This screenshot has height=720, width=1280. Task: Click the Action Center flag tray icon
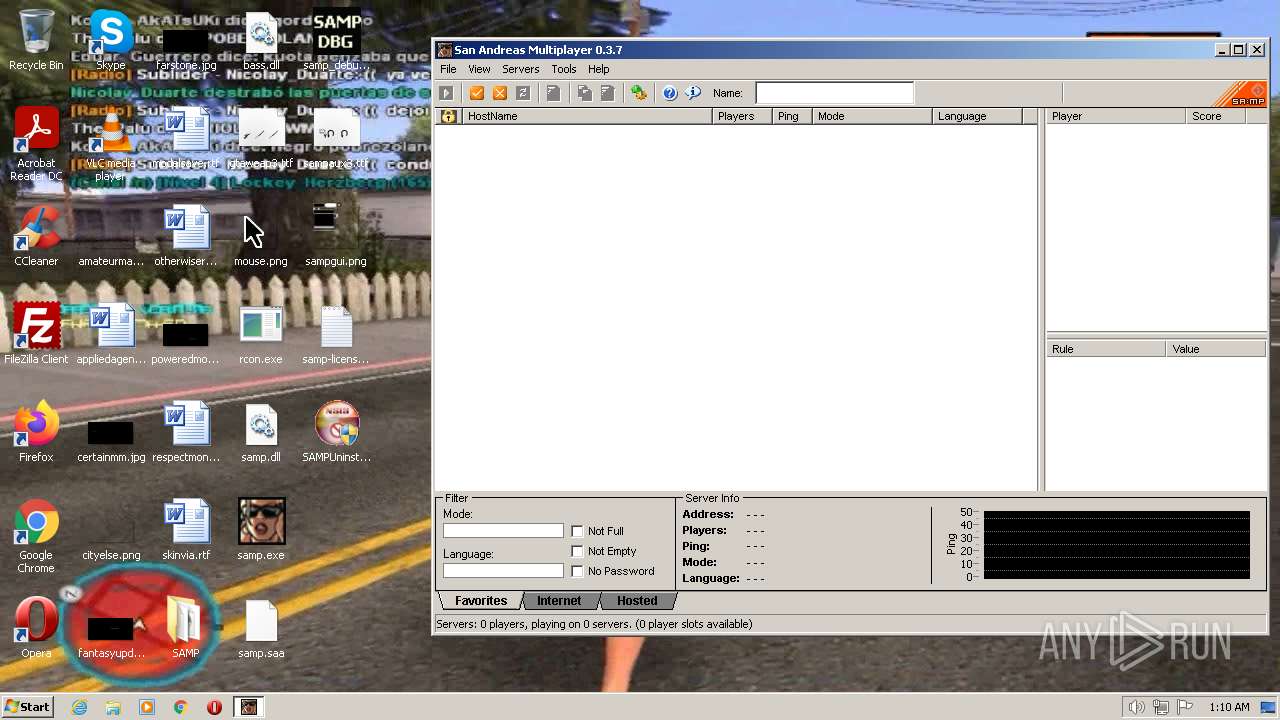tap(1185, 707)
